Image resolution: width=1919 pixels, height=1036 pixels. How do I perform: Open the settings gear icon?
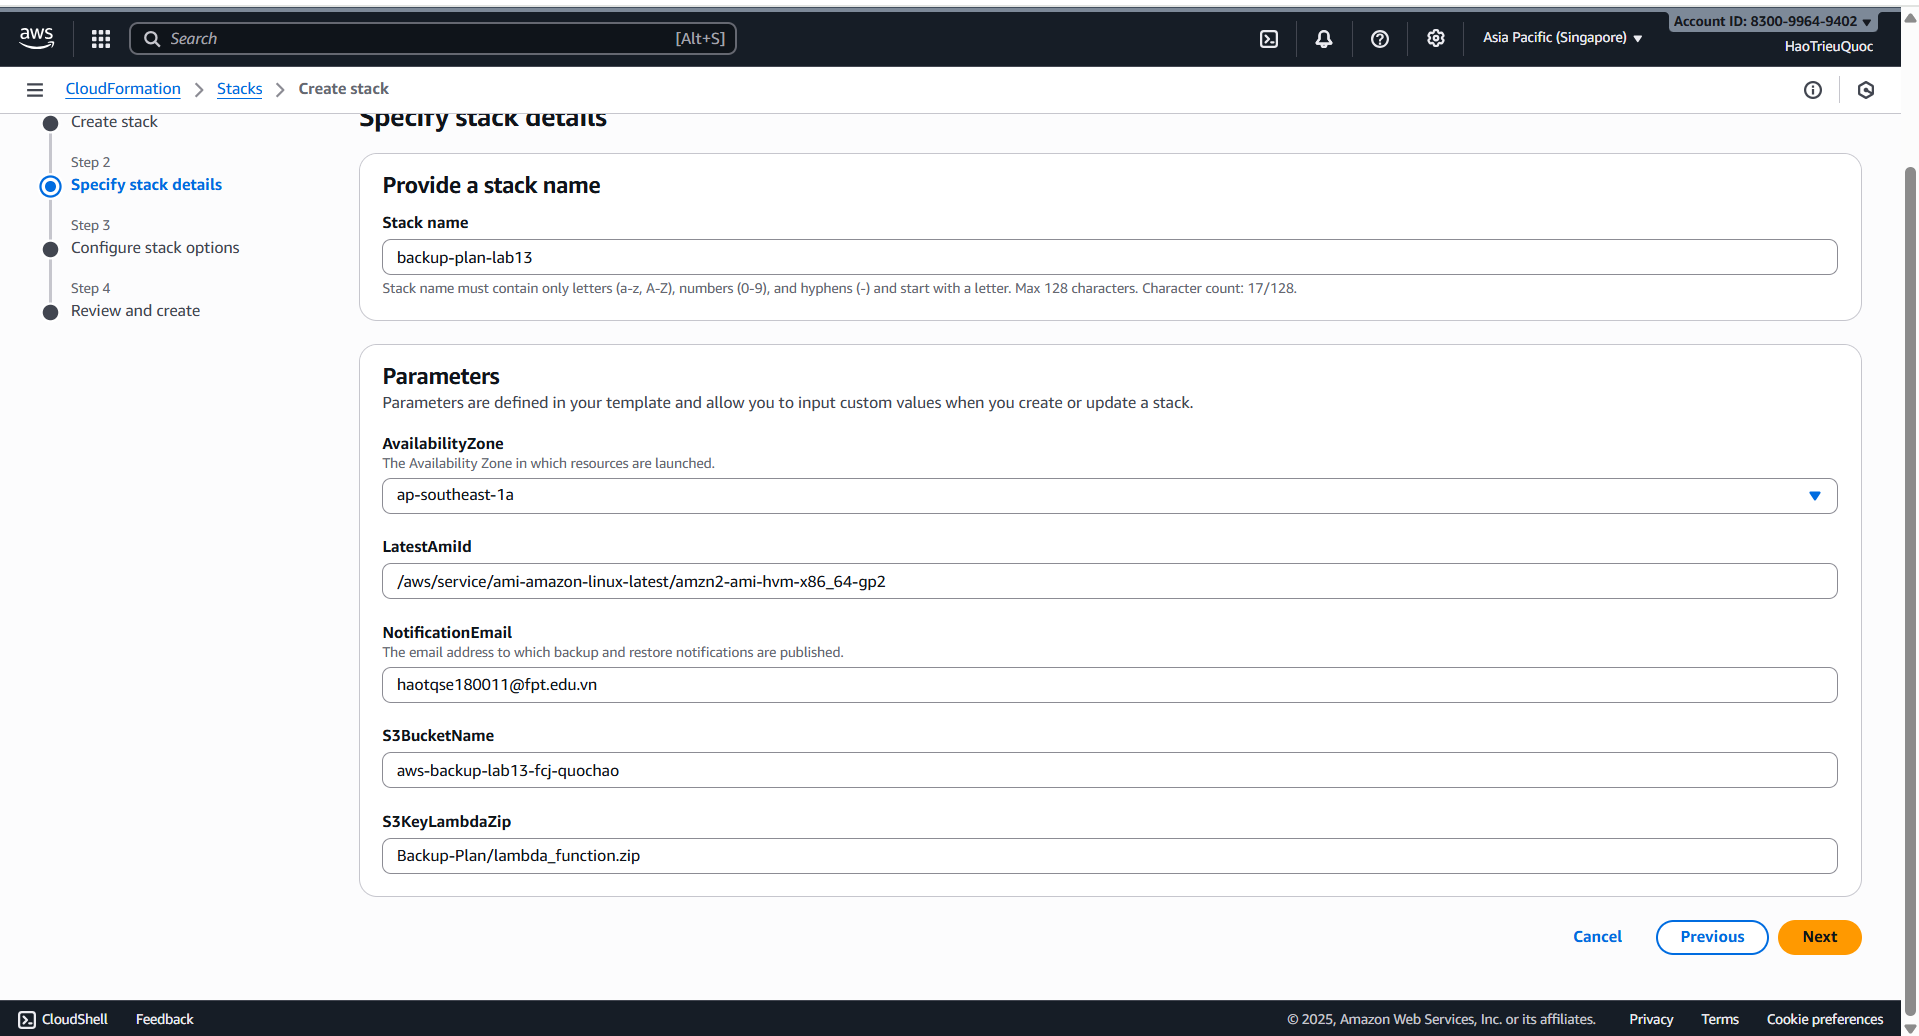(1436, 39)
